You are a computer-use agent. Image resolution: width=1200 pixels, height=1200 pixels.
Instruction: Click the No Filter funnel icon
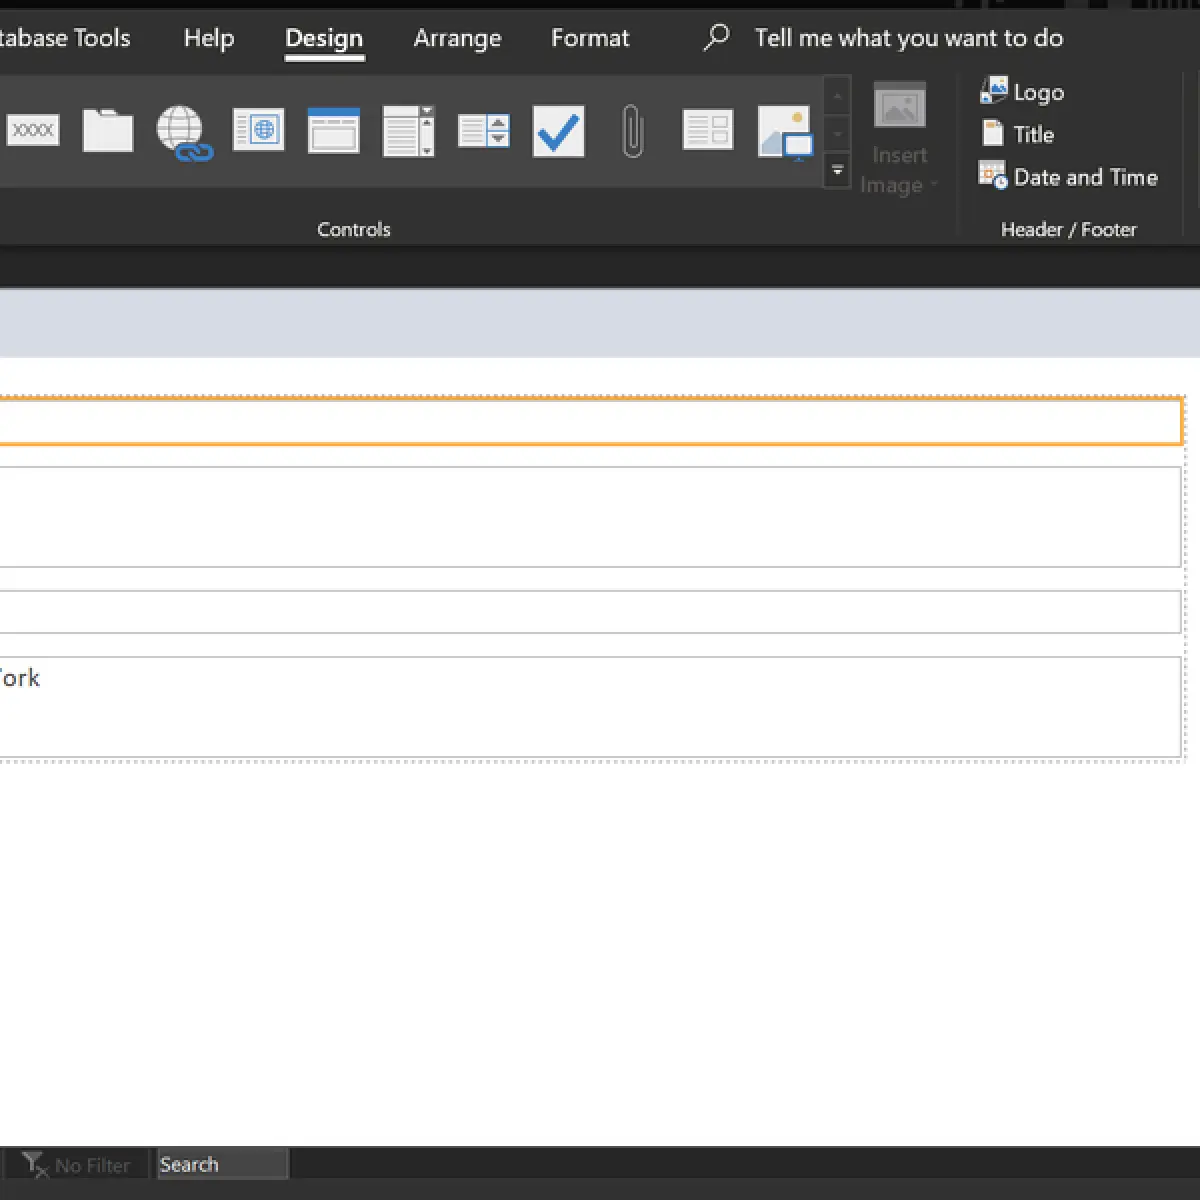point(36,1164)
